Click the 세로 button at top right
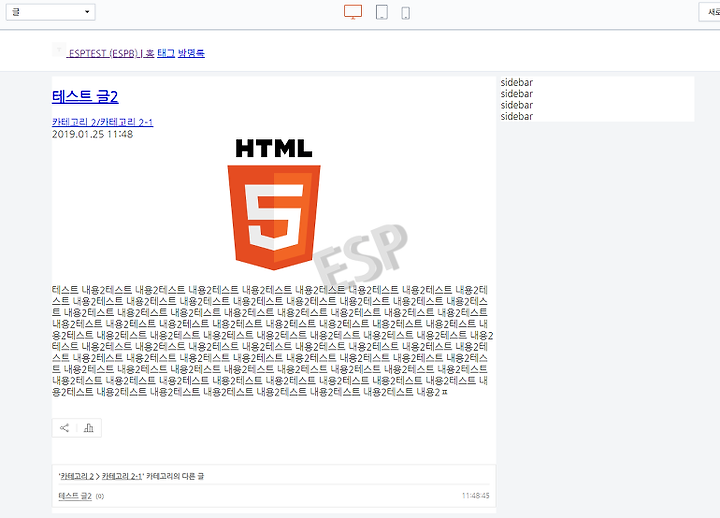 pos(710,12)
